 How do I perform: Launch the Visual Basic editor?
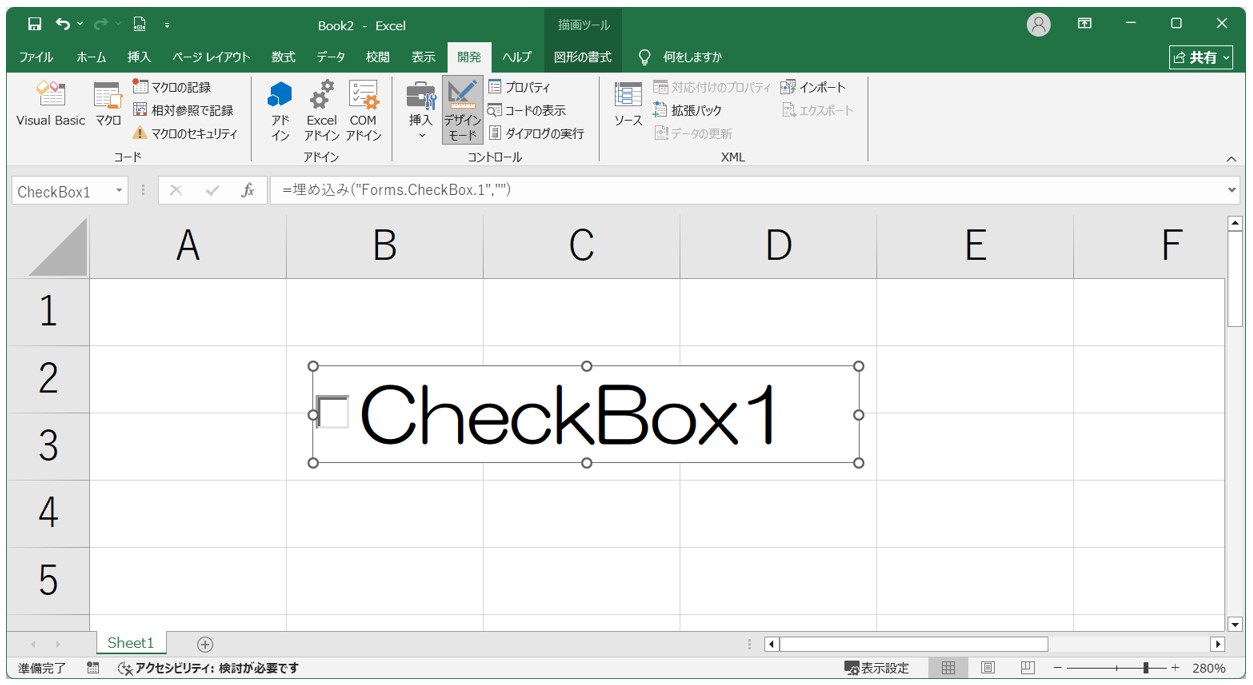pos(51,105)
